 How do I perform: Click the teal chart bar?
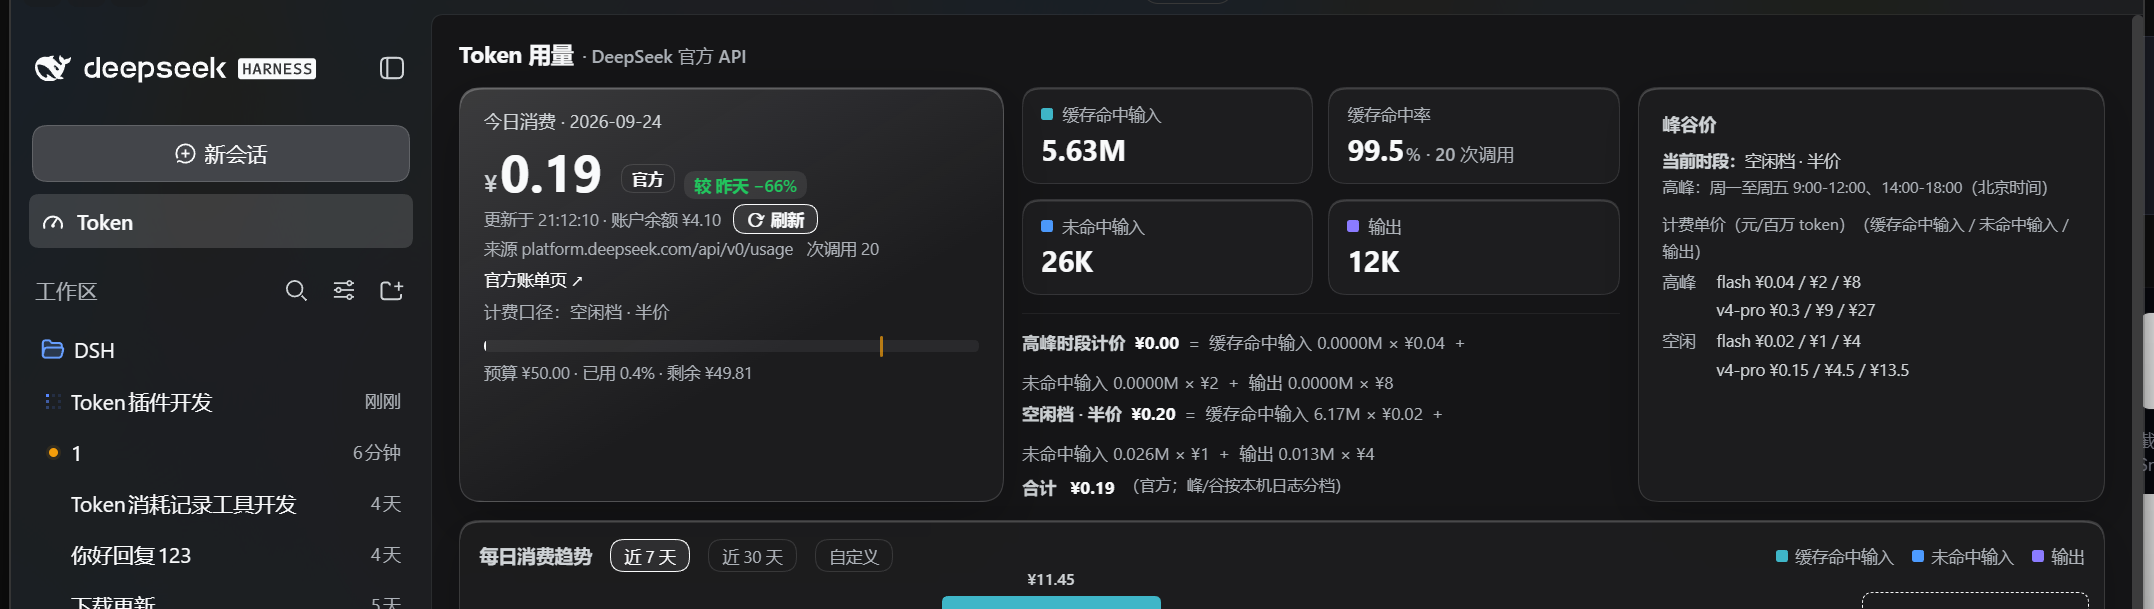point(1051,602)
